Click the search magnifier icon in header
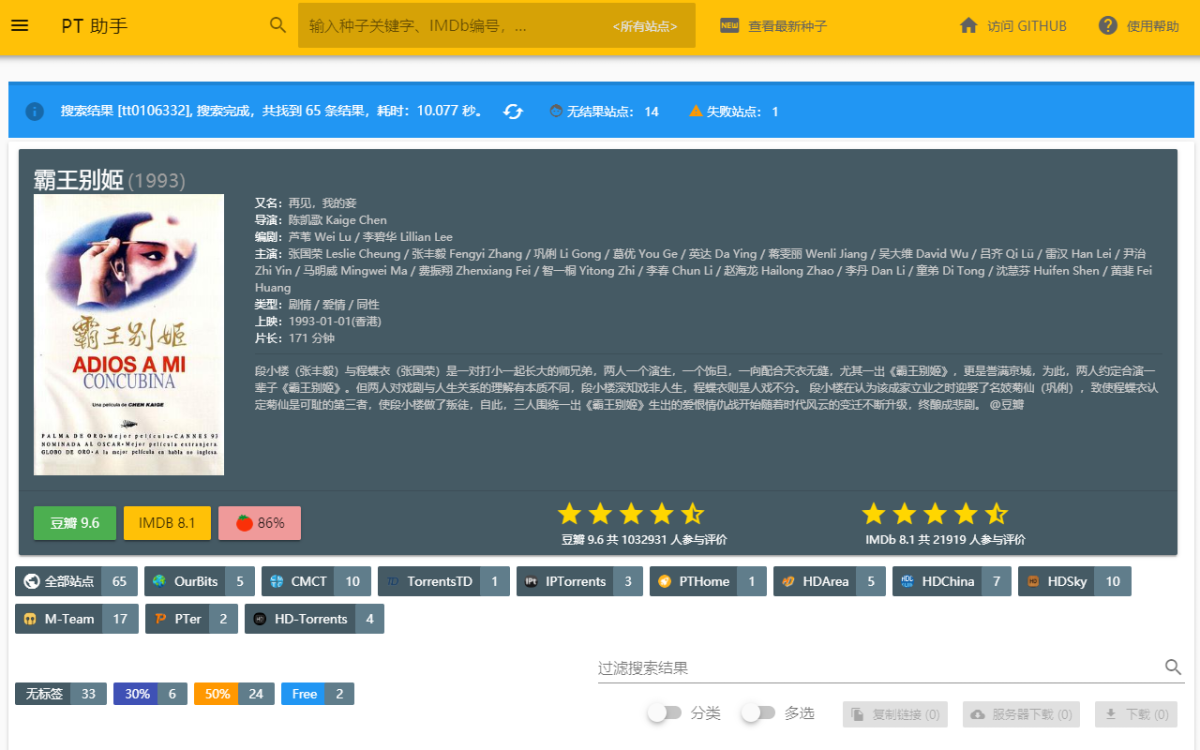The image size is (1200, 750). pyautogui.click(x=278, y=26)
